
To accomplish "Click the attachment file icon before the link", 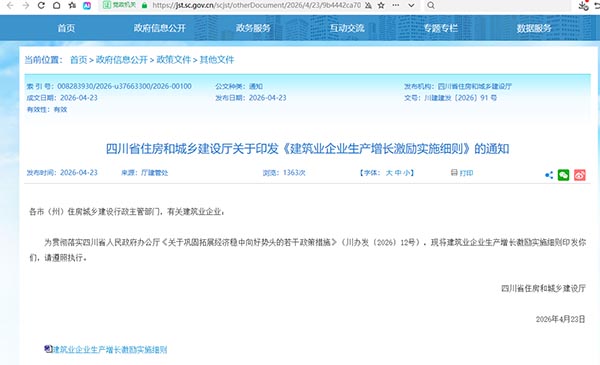I will pos(48,349).
